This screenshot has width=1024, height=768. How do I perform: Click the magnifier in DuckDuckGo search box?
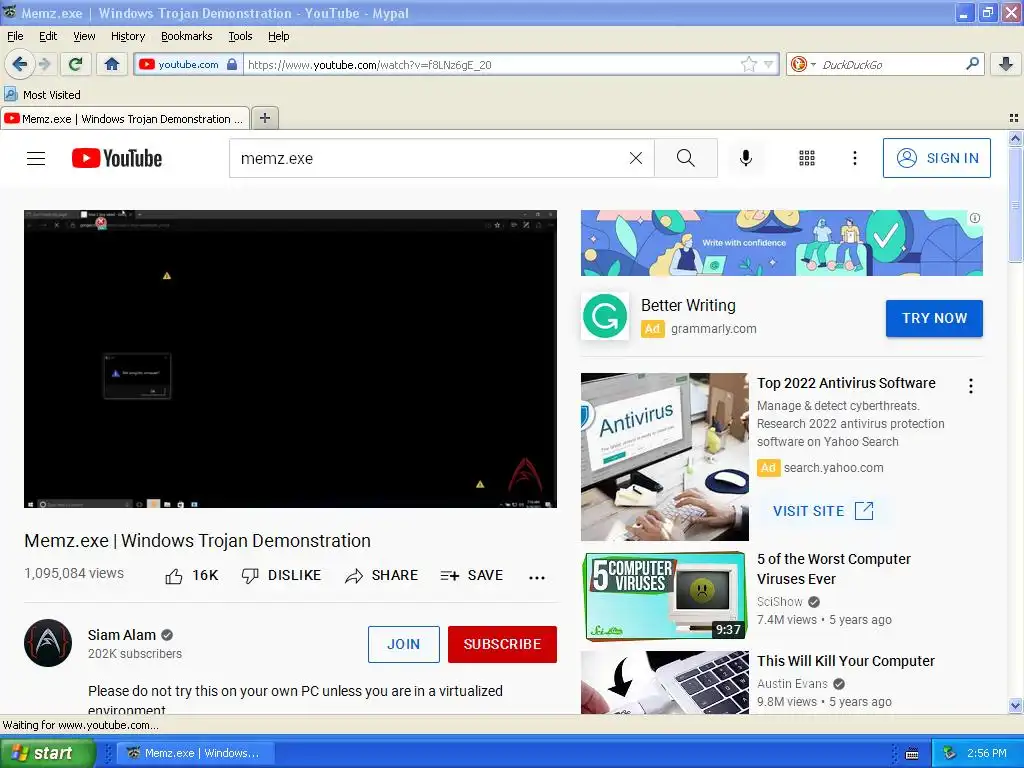[972, 64]
